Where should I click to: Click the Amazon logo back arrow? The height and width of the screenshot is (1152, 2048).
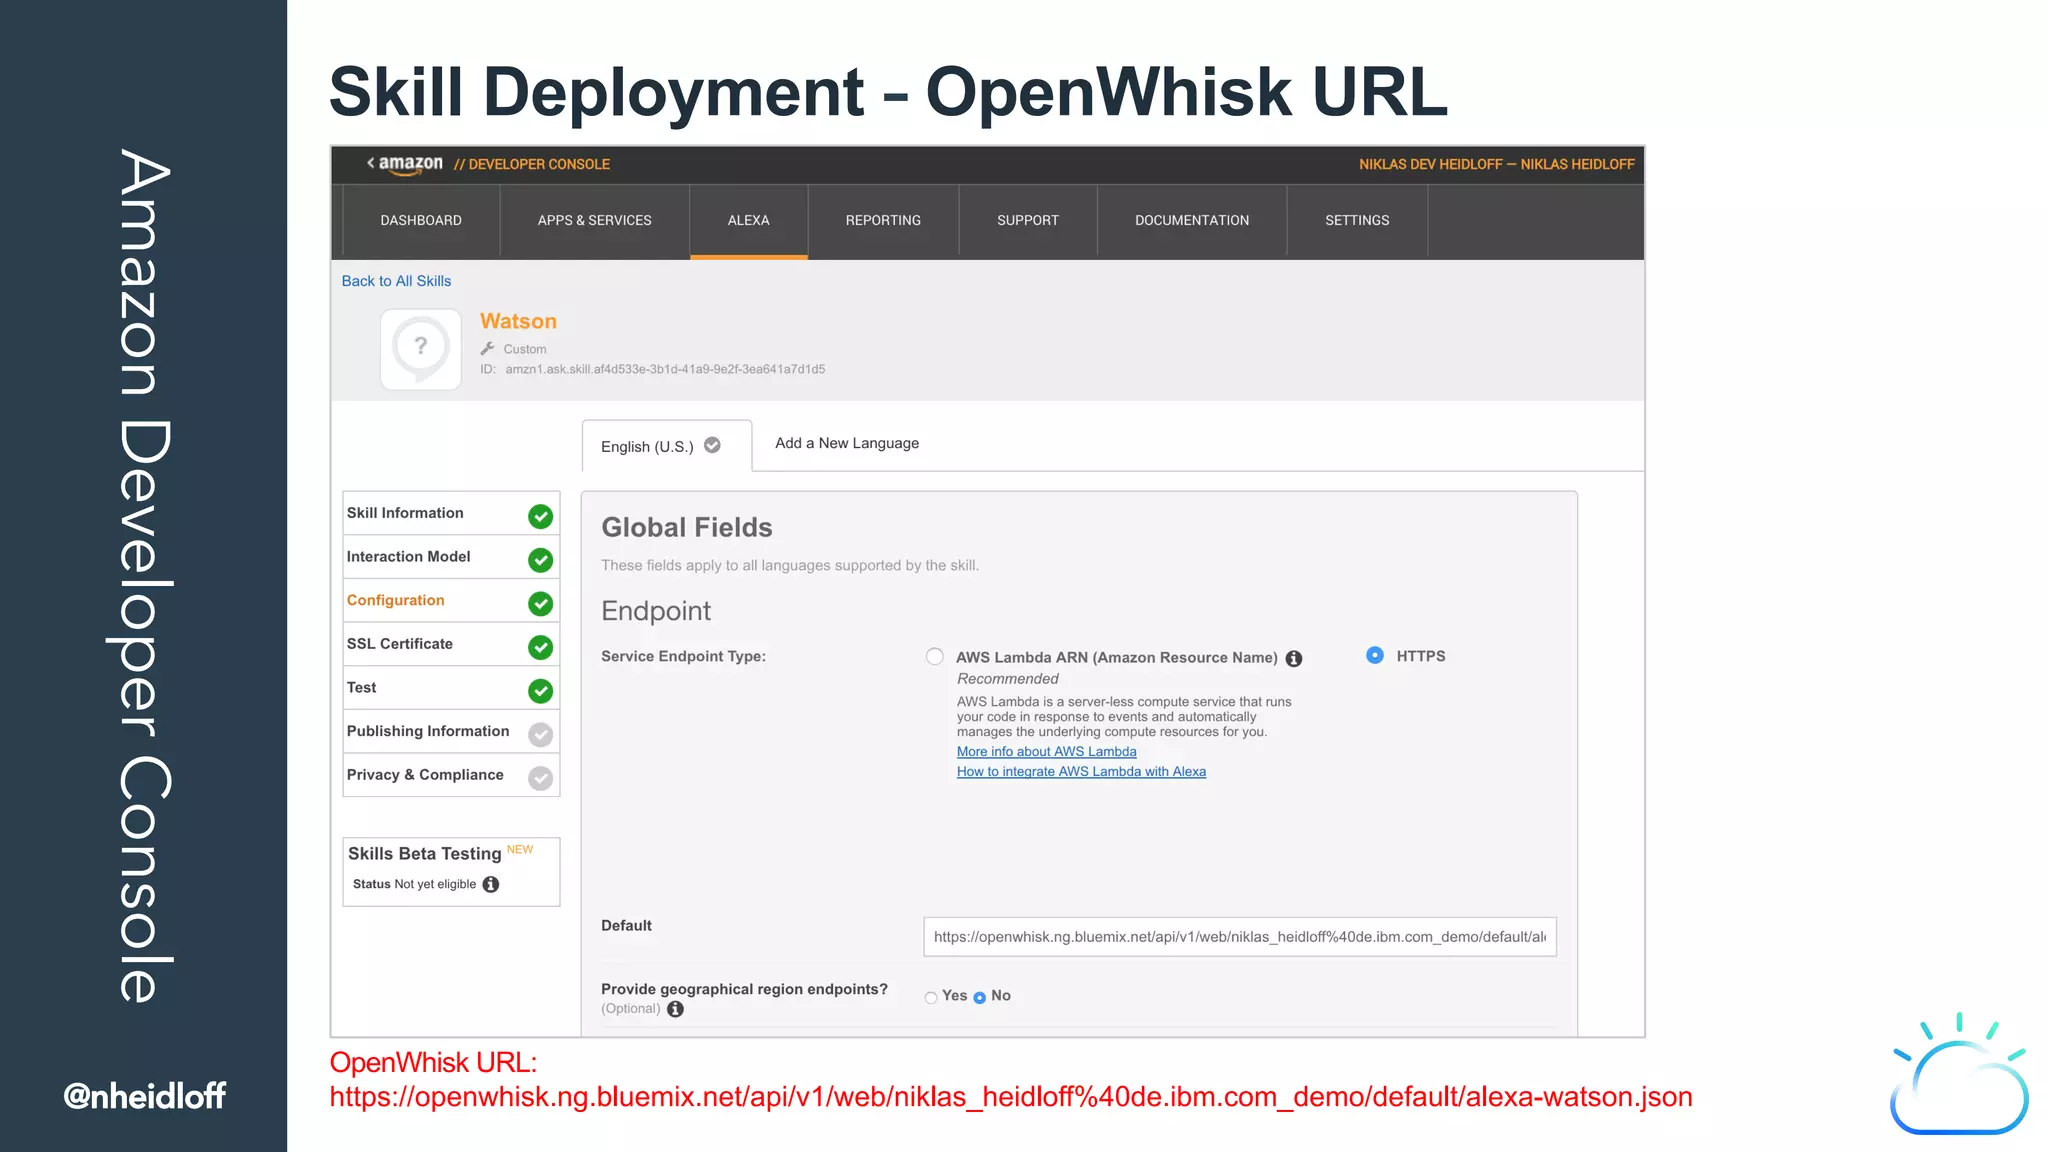(x=371, y=163)
